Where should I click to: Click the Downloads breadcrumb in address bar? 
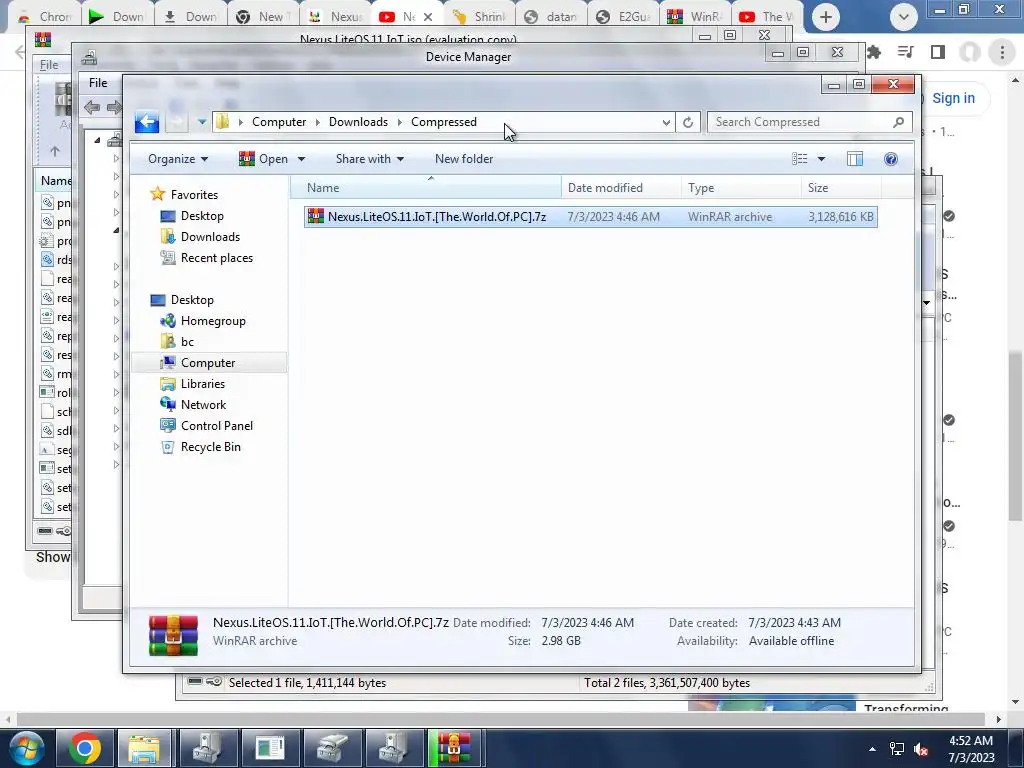click(358, 122)
